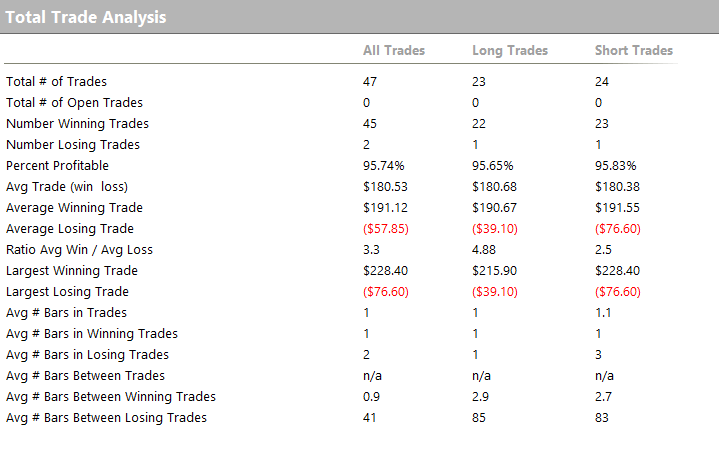Click the red ($57.85) average losing value
719x472 pixels.
pyautogui.click(x=386, y=228)
